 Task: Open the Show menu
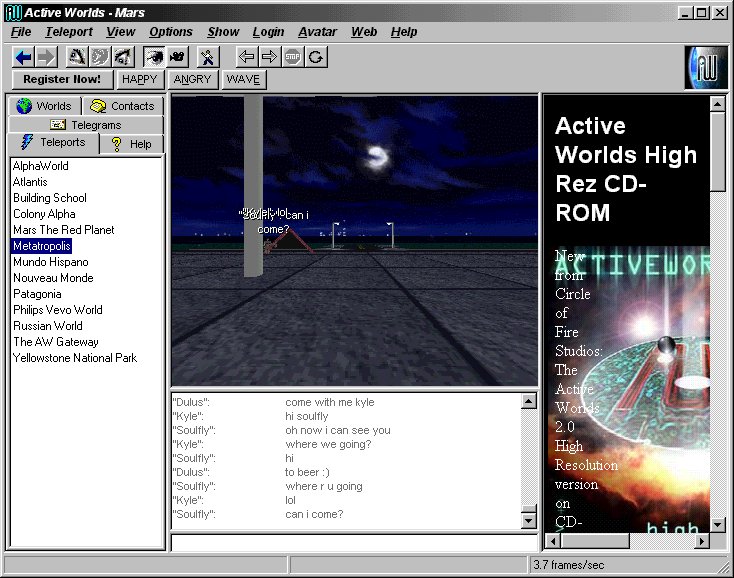[x=223, y=32]
